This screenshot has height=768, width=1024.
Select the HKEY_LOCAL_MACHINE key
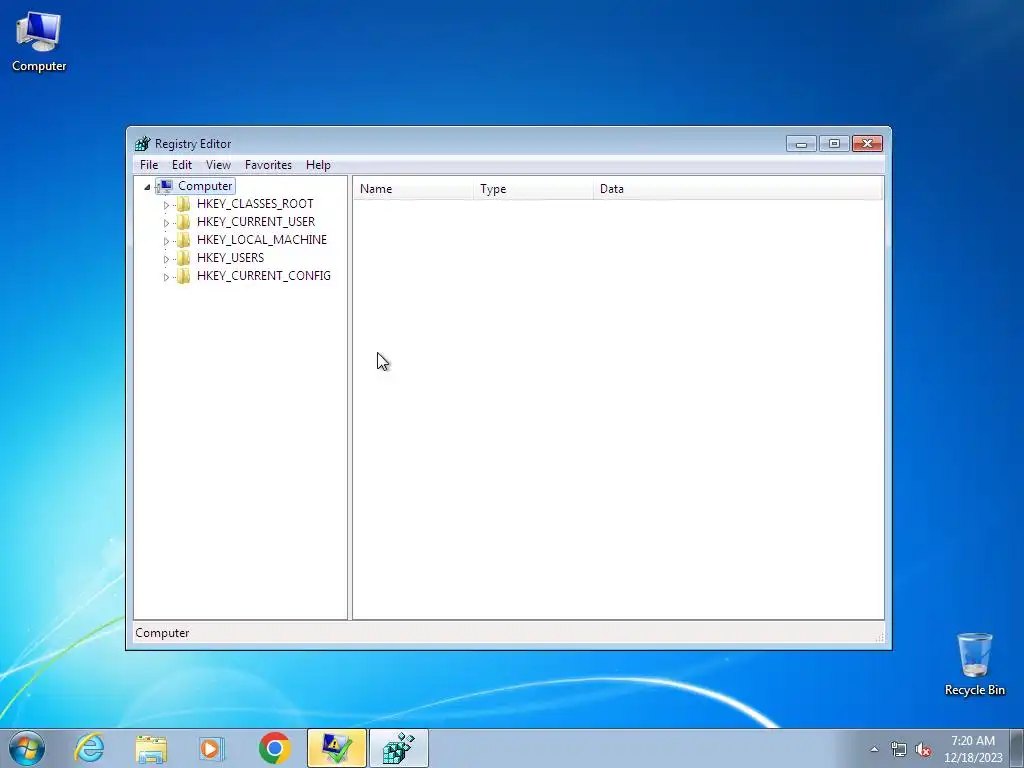(261, 240)
